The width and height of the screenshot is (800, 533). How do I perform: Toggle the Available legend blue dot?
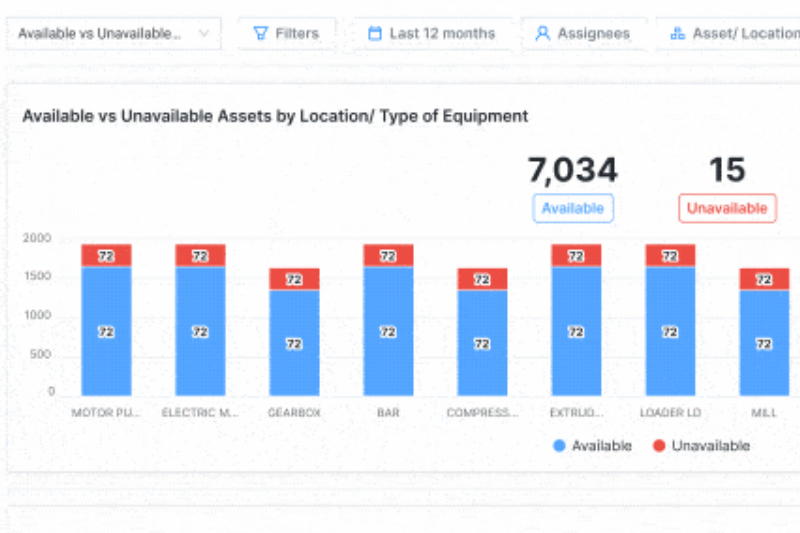(x=559, y=446)
